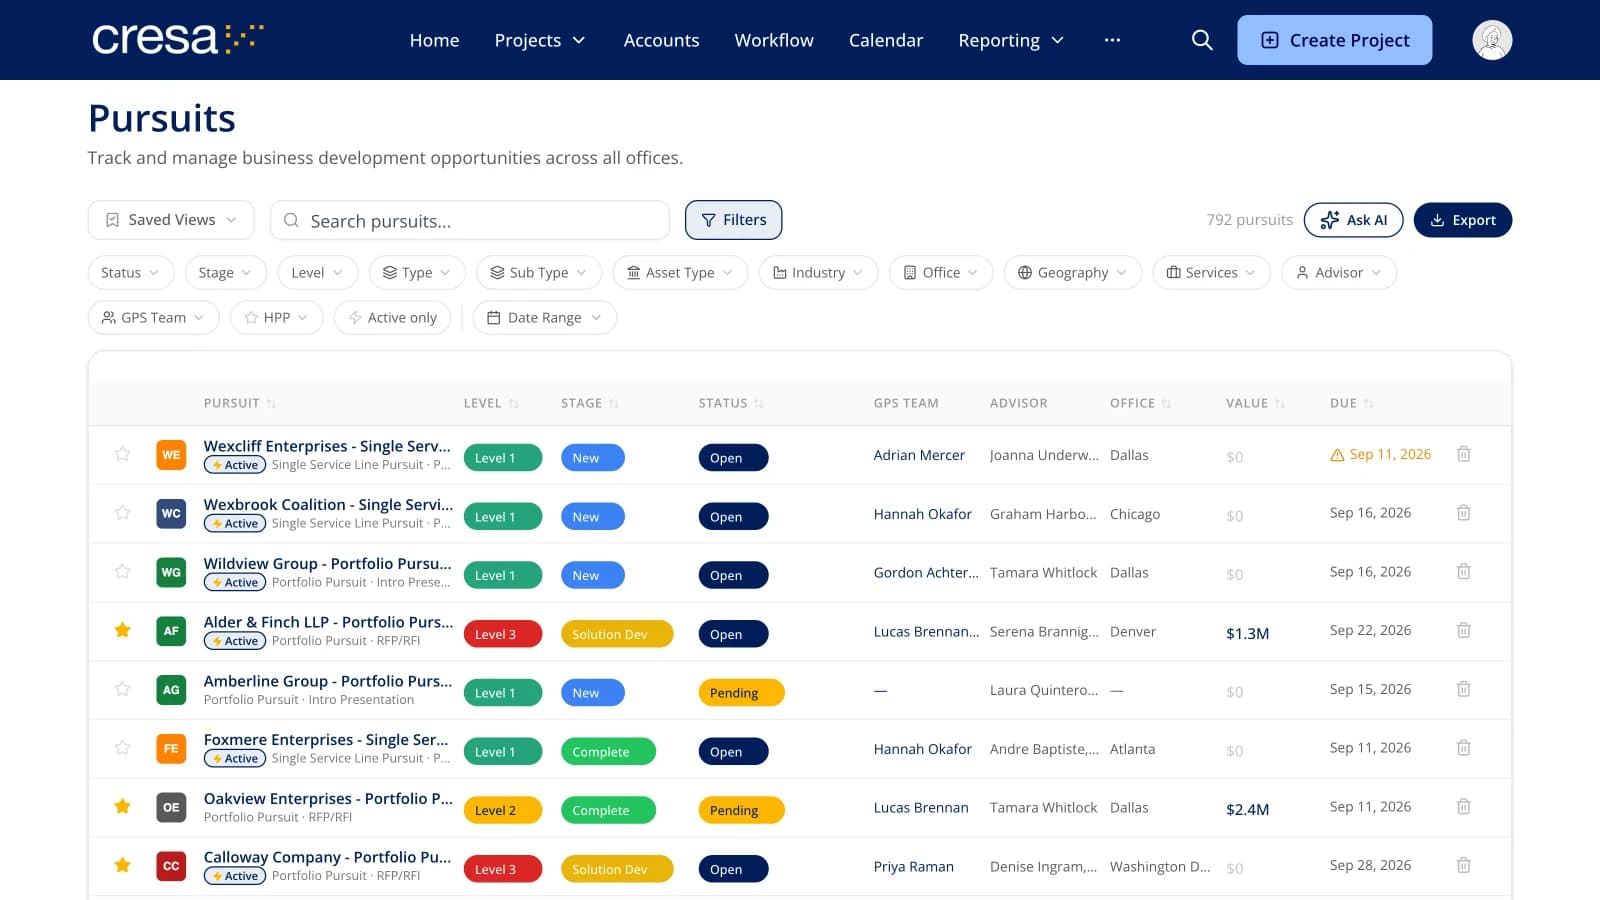1600x900 pixels.
Task: Open the Geography filter dropdown
Action: (1072, 273)
